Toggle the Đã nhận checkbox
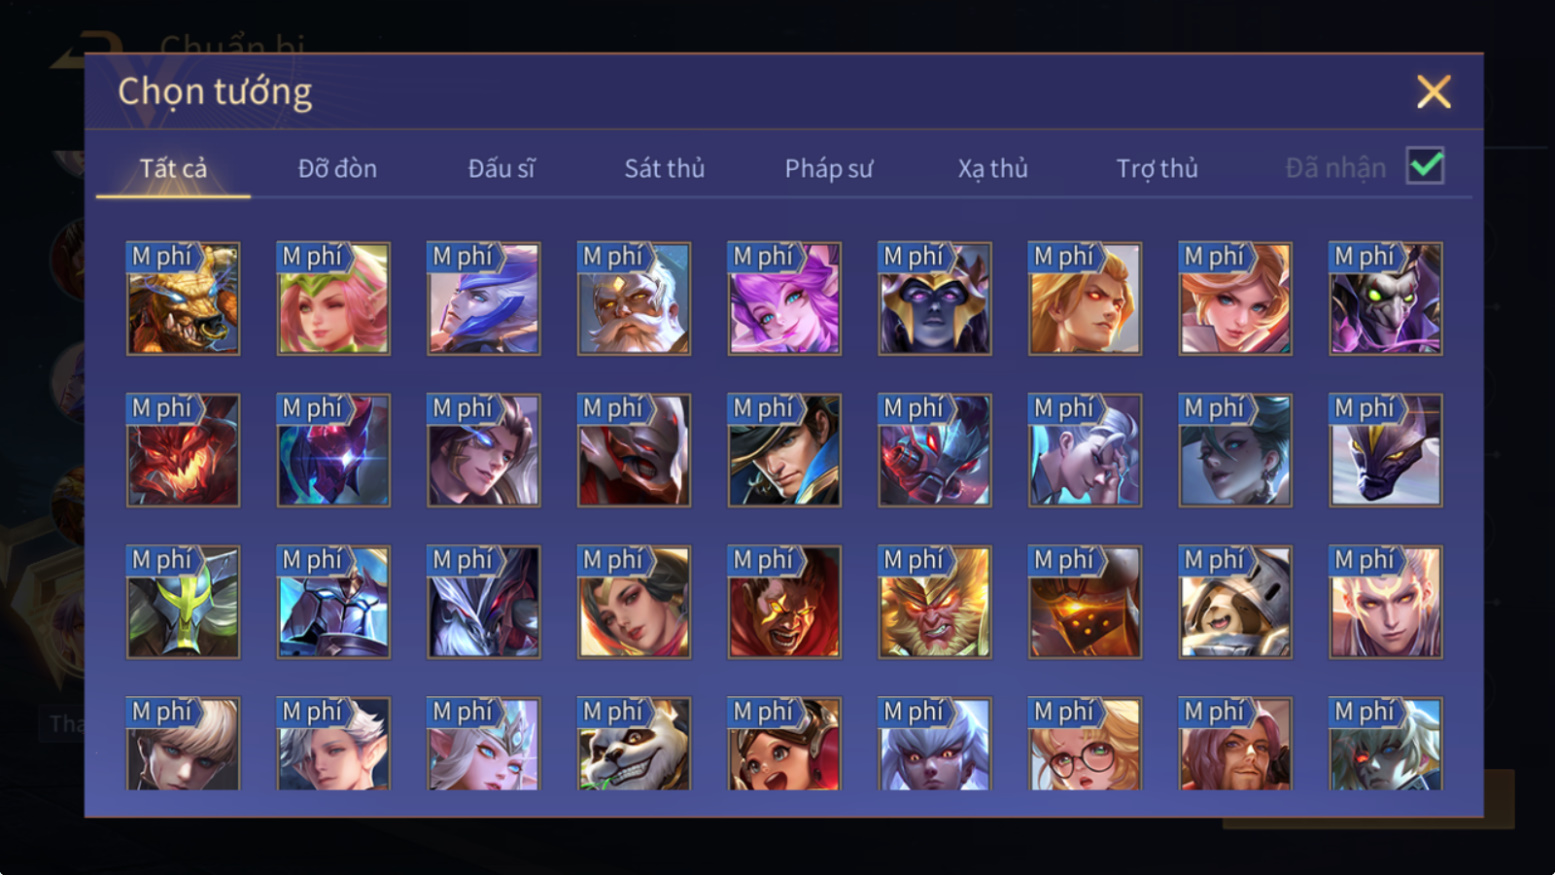Screen dimensions: 1555x875 [x=1425, y=166]
